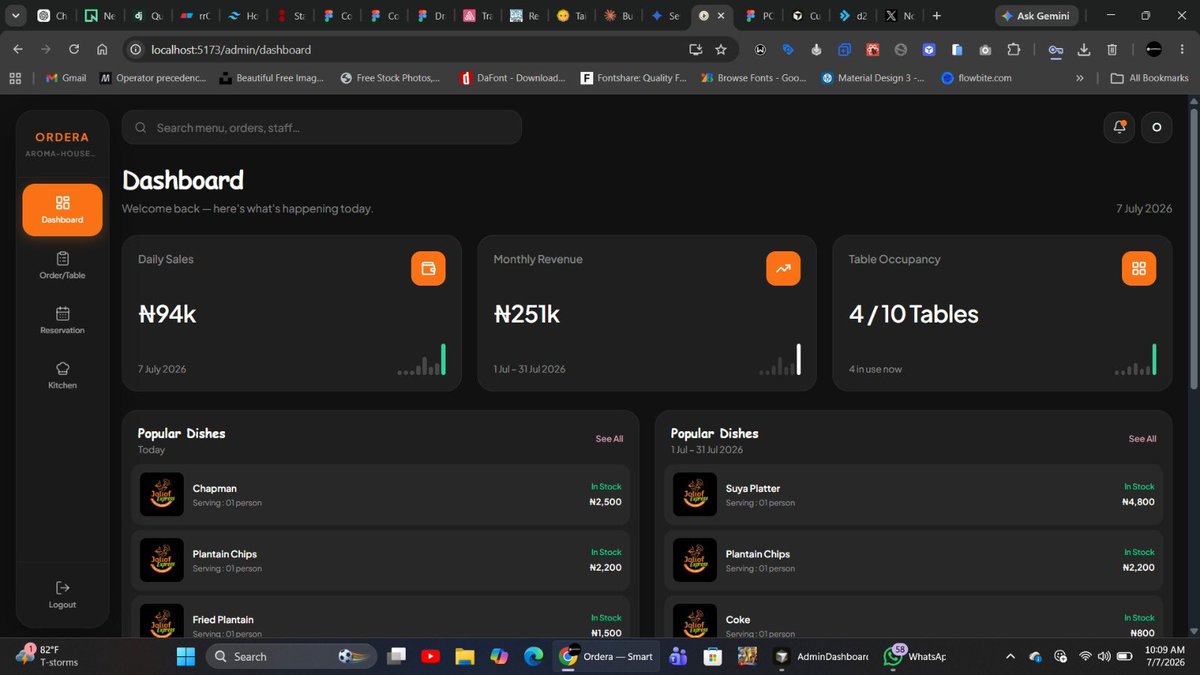This screenshot has width=1200, height=675.
Task: Open the Kitchen sidebar section
Action: point(62,375)
